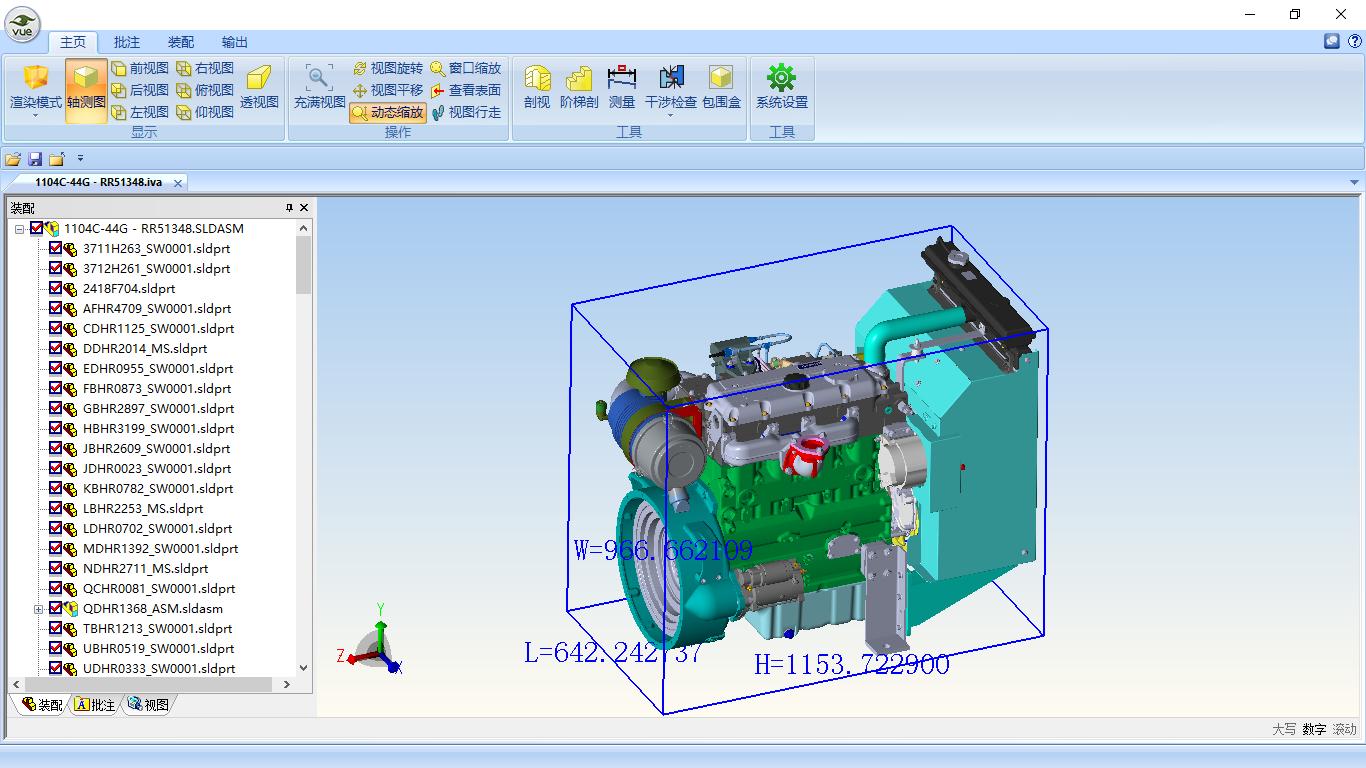
Task: Select 查看表面 view surface tool
Action: 466,90
